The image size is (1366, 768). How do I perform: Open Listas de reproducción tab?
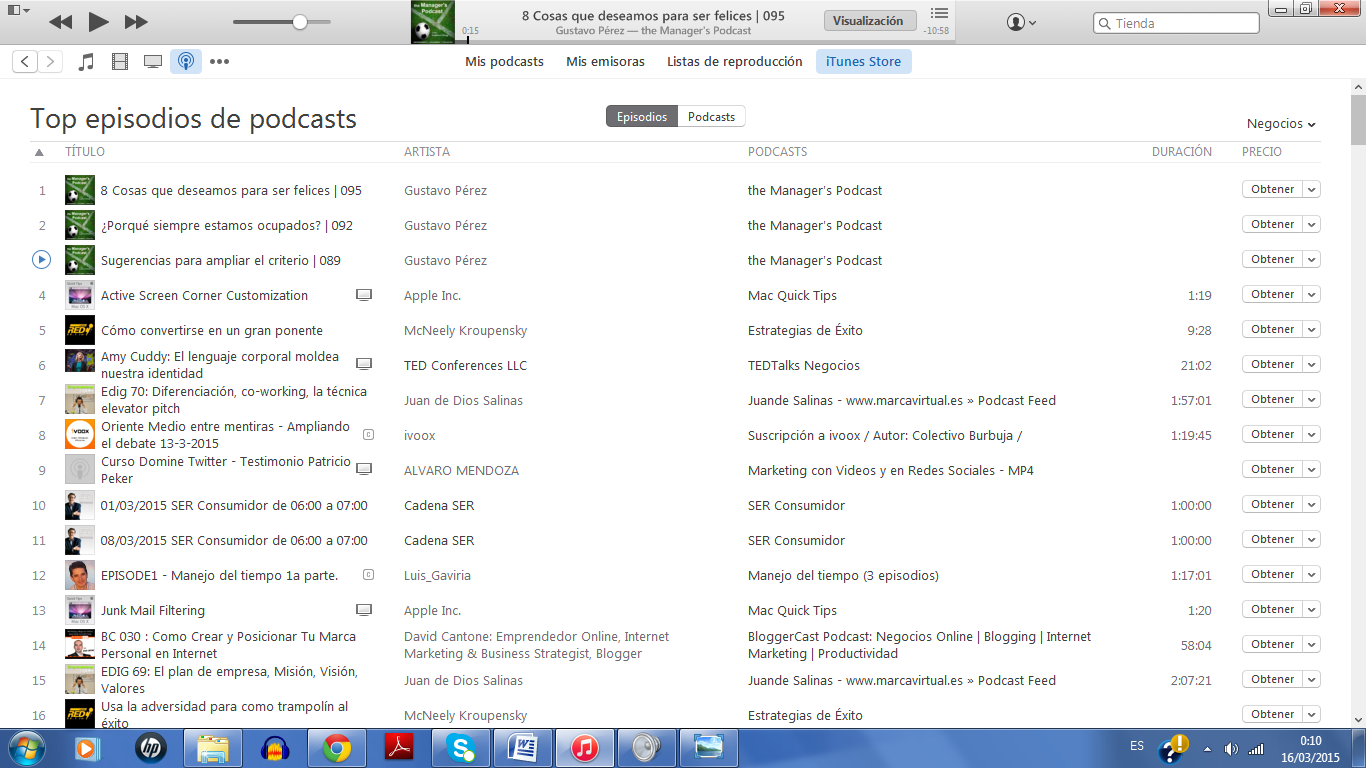coord(735,62)
